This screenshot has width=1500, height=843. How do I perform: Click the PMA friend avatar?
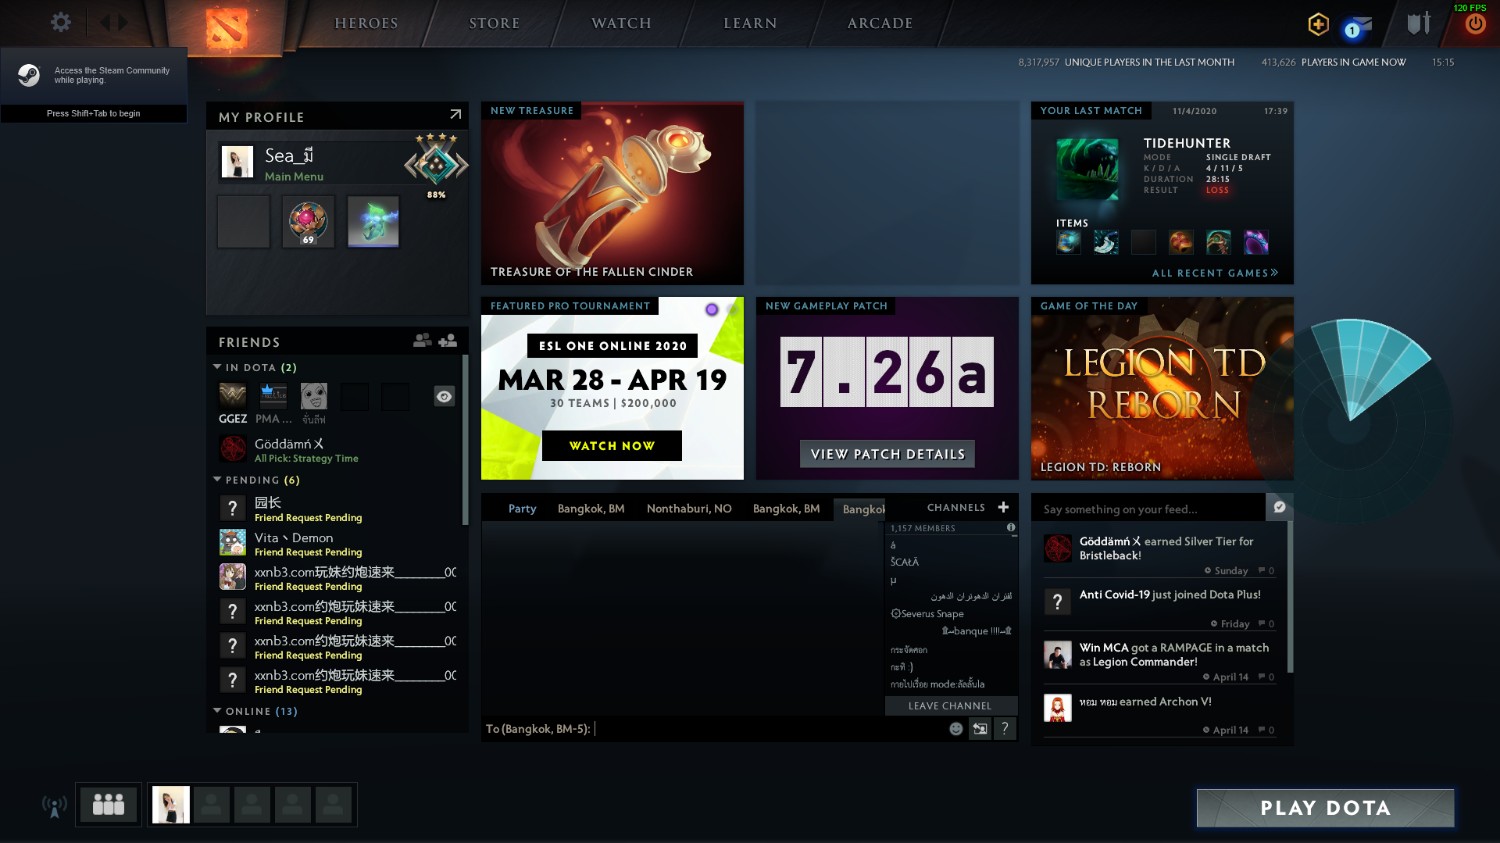pos(273,396)
